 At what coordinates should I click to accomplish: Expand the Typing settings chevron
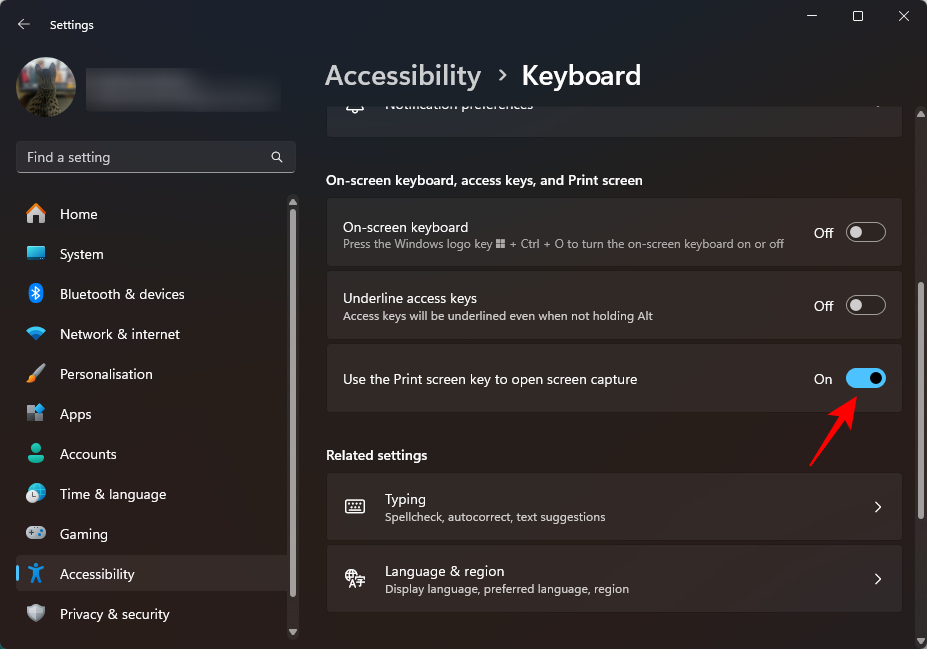click(877, 507)
